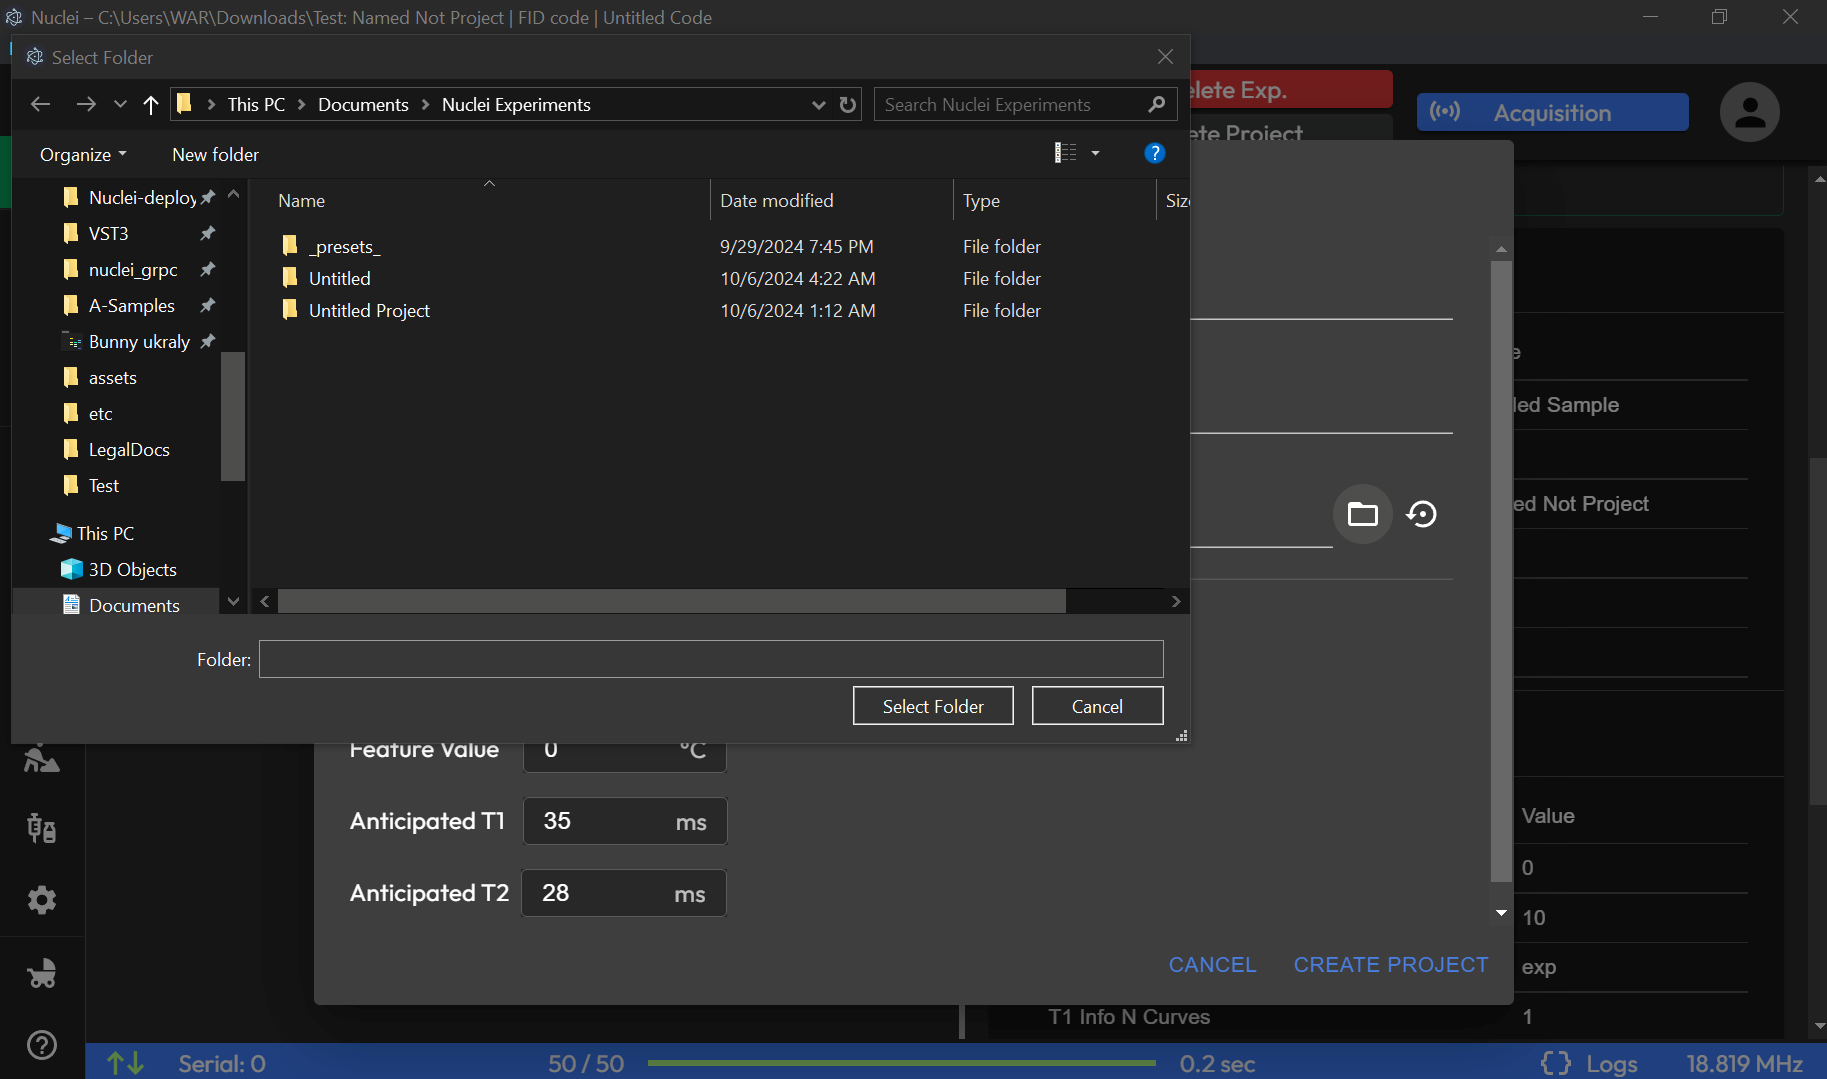The image size is (1827, 1079).
Task: Expand the address bar history dropdown
Action: (819, 104)
